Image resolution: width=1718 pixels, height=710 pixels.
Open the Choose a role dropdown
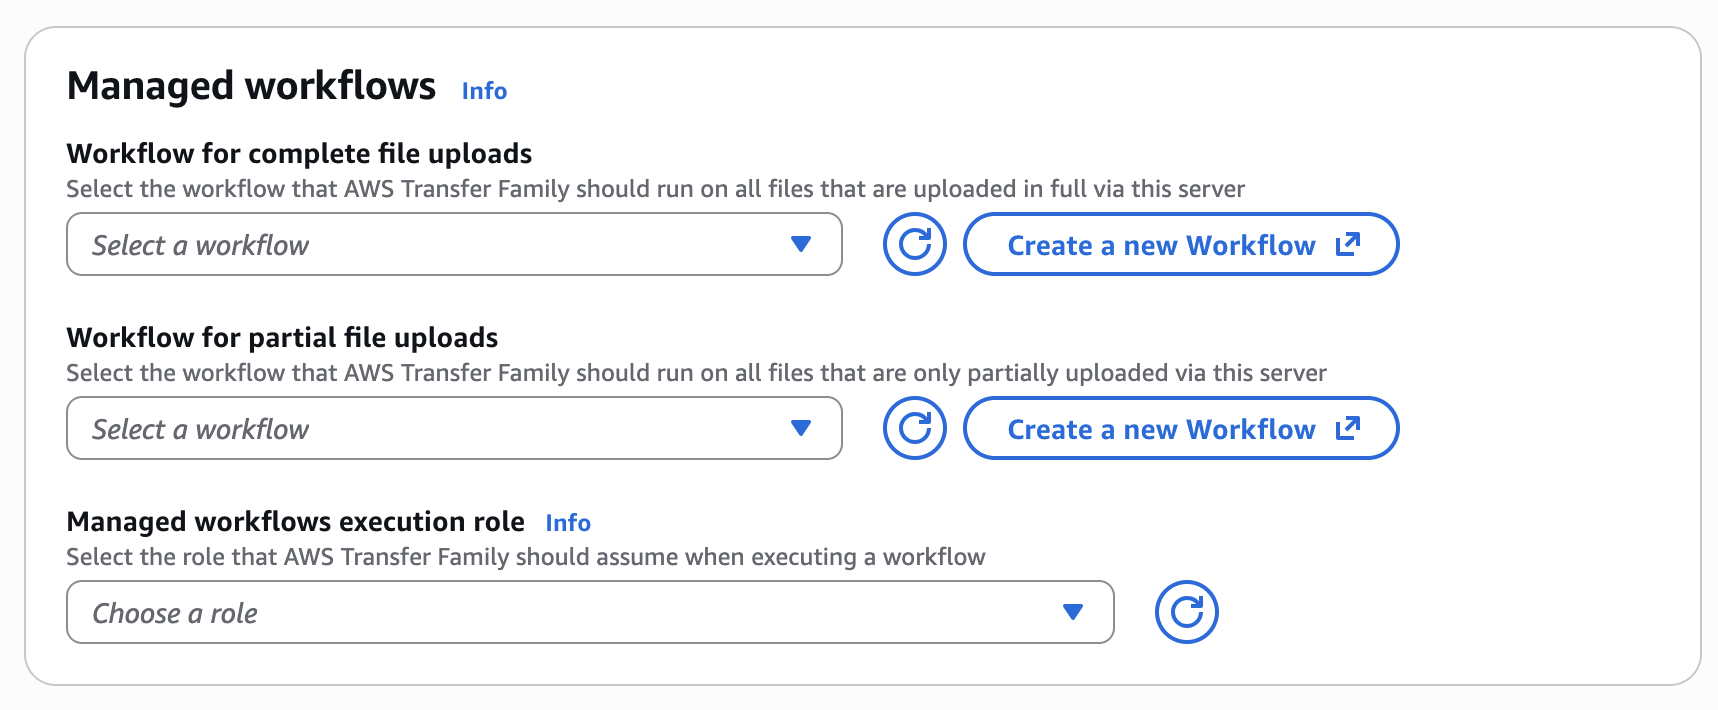(x=590, y=612)
